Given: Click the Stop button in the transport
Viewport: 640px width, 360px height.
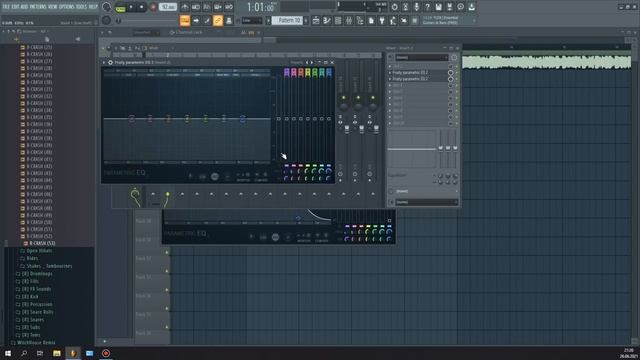Looking at the screenshot, I should [142, 7].
